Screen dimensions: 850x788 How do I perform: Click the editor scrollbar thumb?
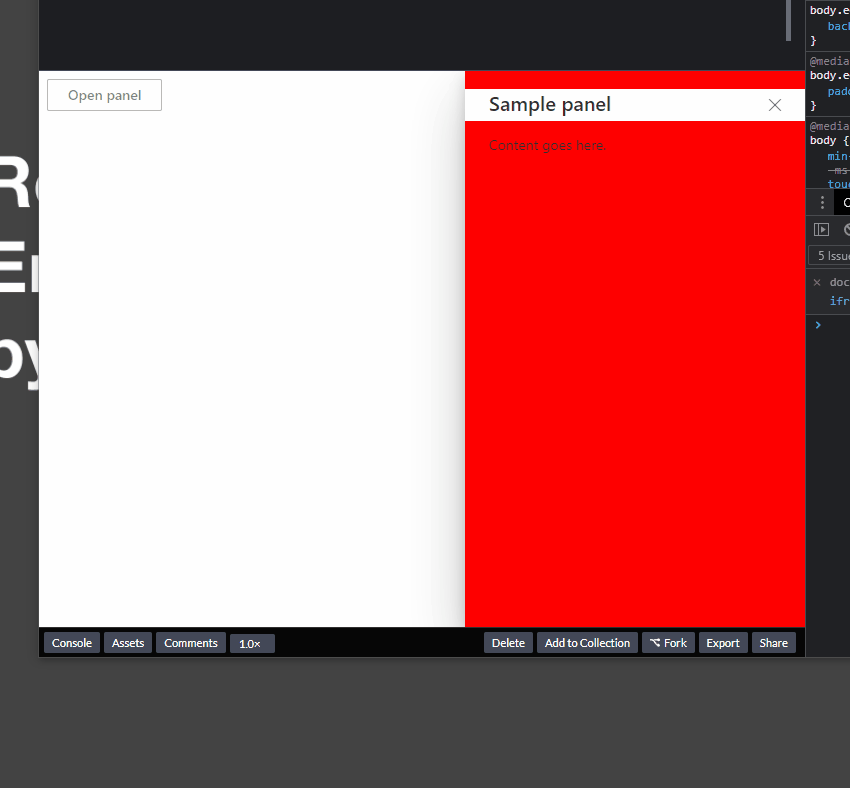pos(788,20)
